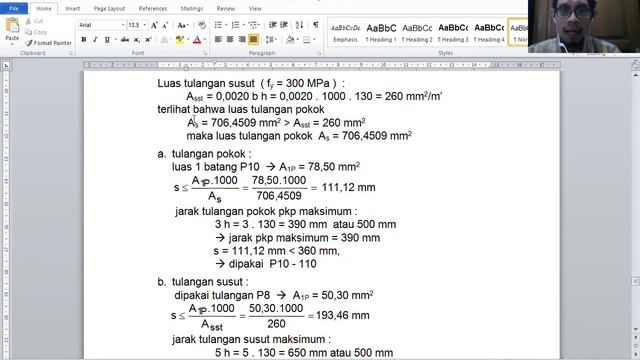This screenshot has width=640, height=360.
Task: Switch to the Home tab
Action: click(44, 8)
